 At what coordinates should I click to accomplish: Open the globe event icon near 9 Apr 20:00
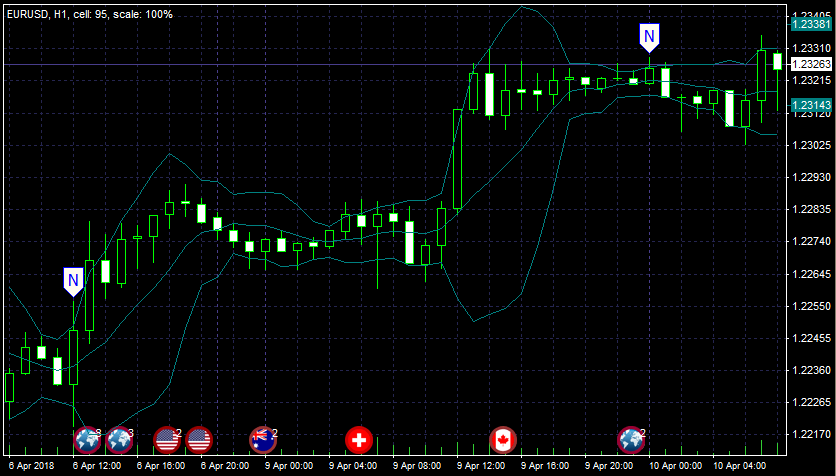pos(631,440)
